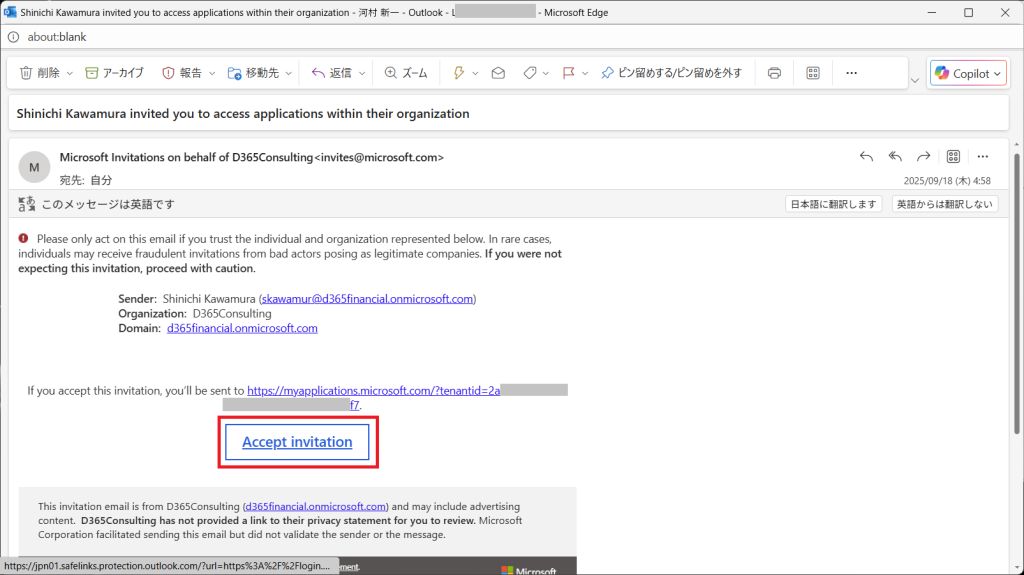The width and height of the screenshot is (1024, 575).
Task: Open the toolbar more options (…) menu
Action: 852,73
